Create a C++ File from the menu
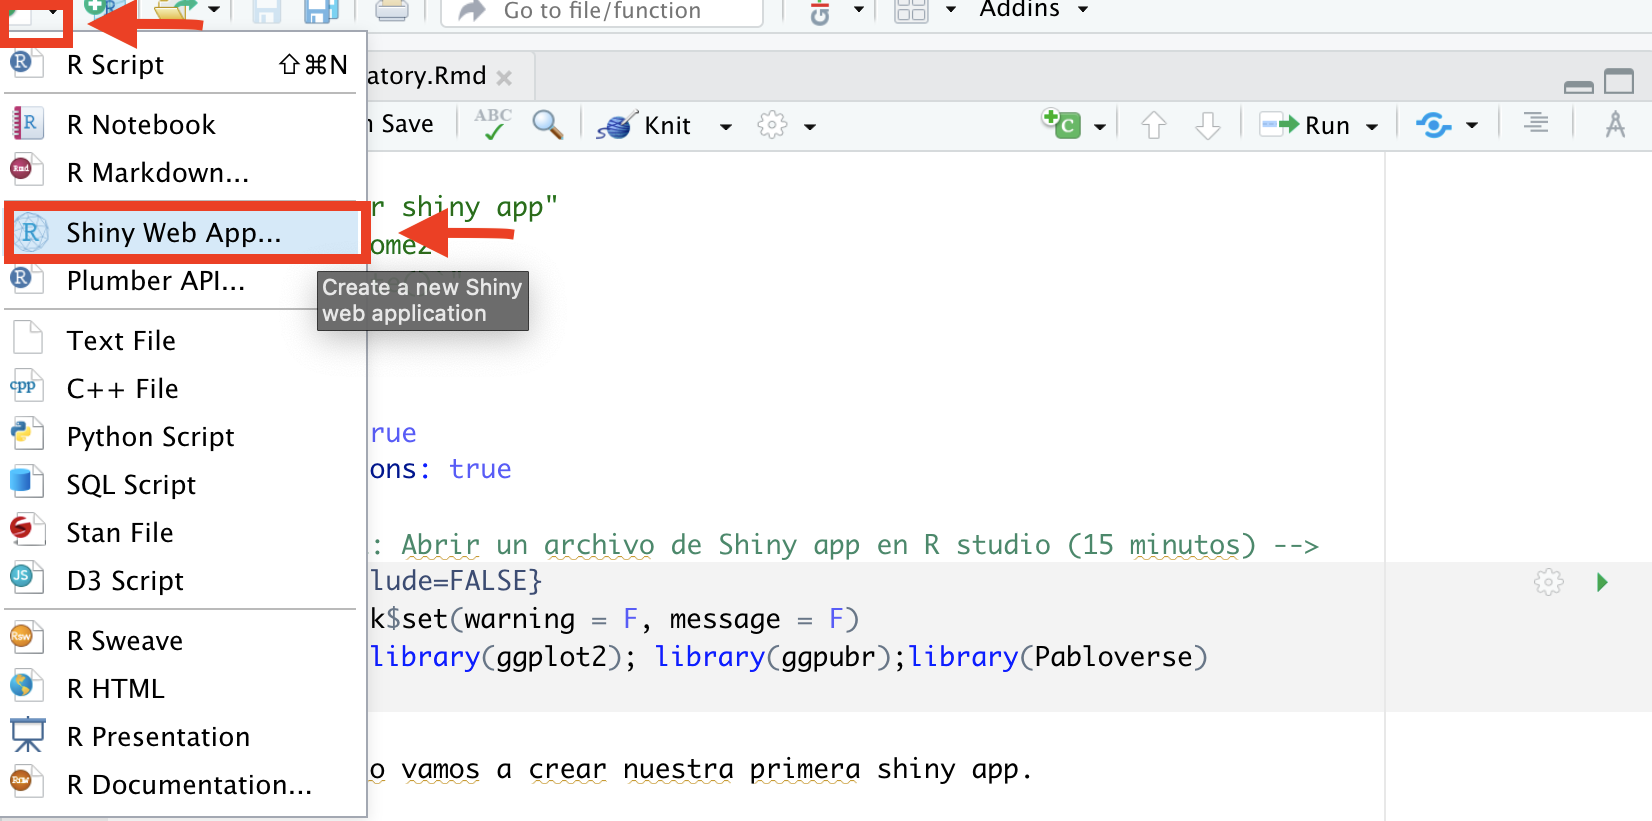 (x=182, y=389)
